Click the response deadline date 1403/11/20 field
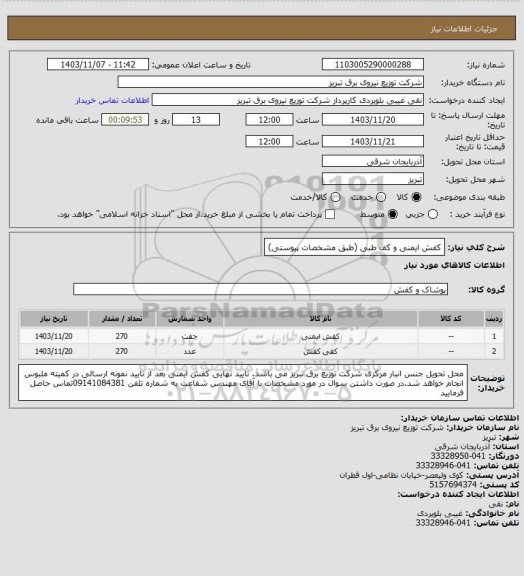The height and width of the screenshot is (576, 524). [x=373, y=120]
